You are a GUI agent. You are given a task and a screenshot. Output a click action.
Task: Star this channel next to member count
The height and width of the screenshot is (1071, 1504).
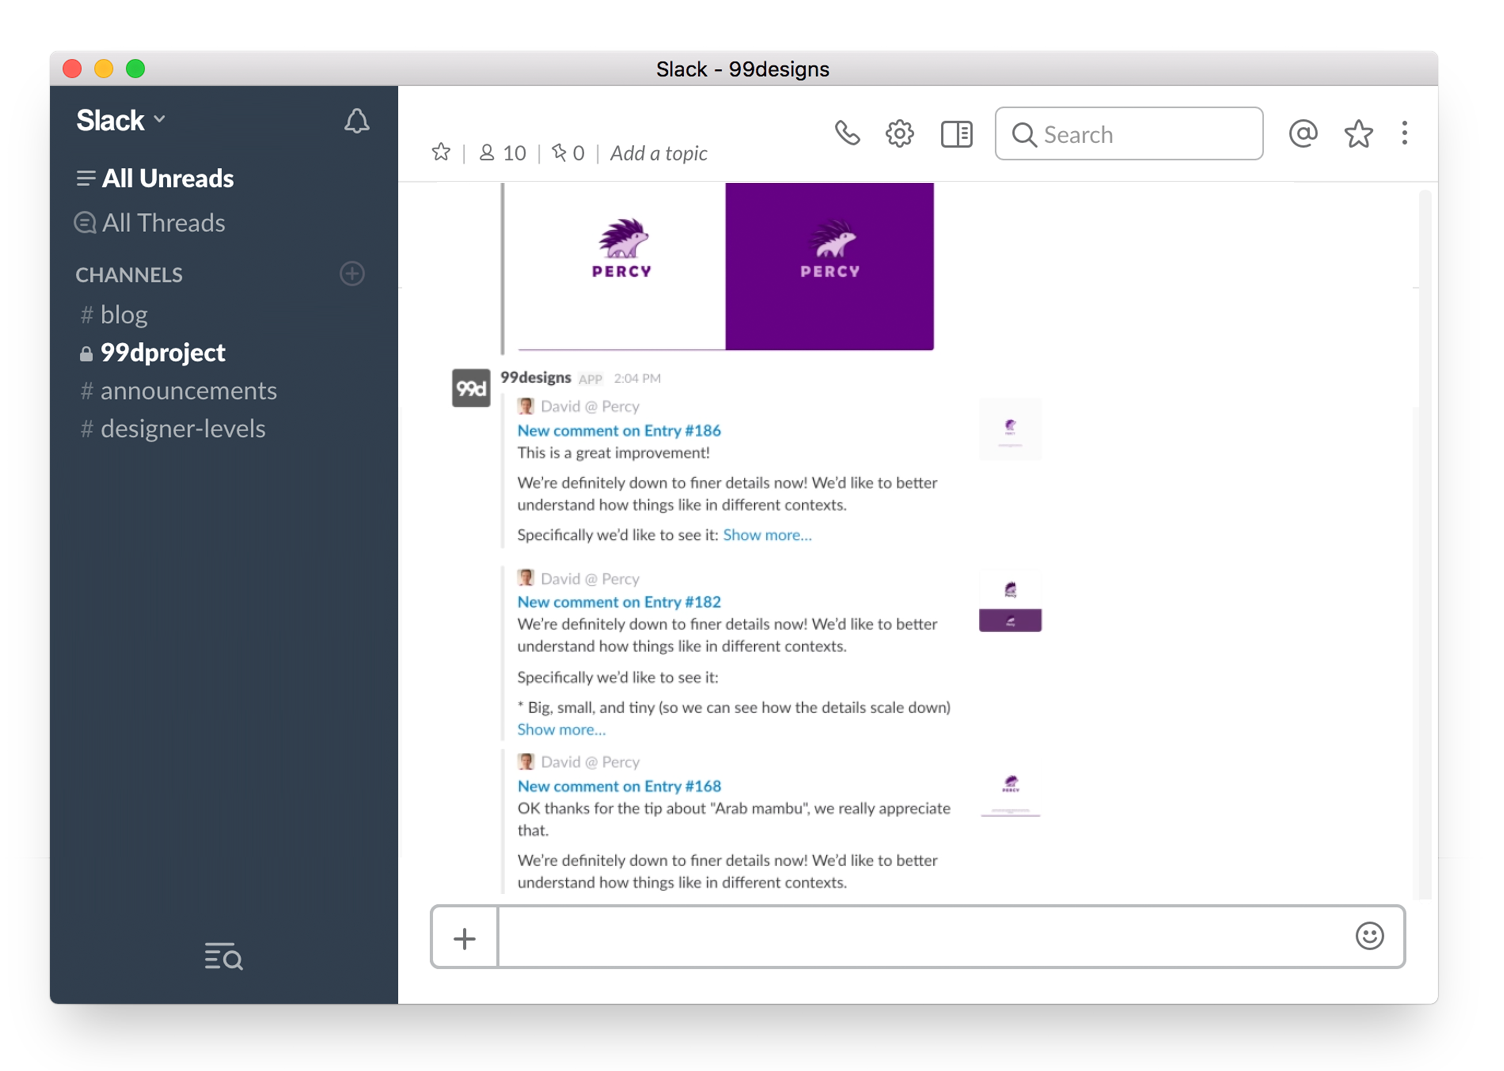click(441, 152)
